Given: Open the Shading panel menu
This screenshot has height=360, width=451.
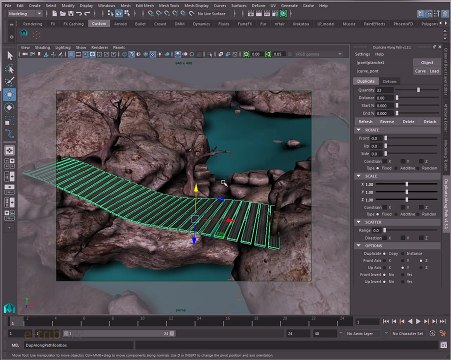Looking at the screenshot, I should tap(42, 47).
